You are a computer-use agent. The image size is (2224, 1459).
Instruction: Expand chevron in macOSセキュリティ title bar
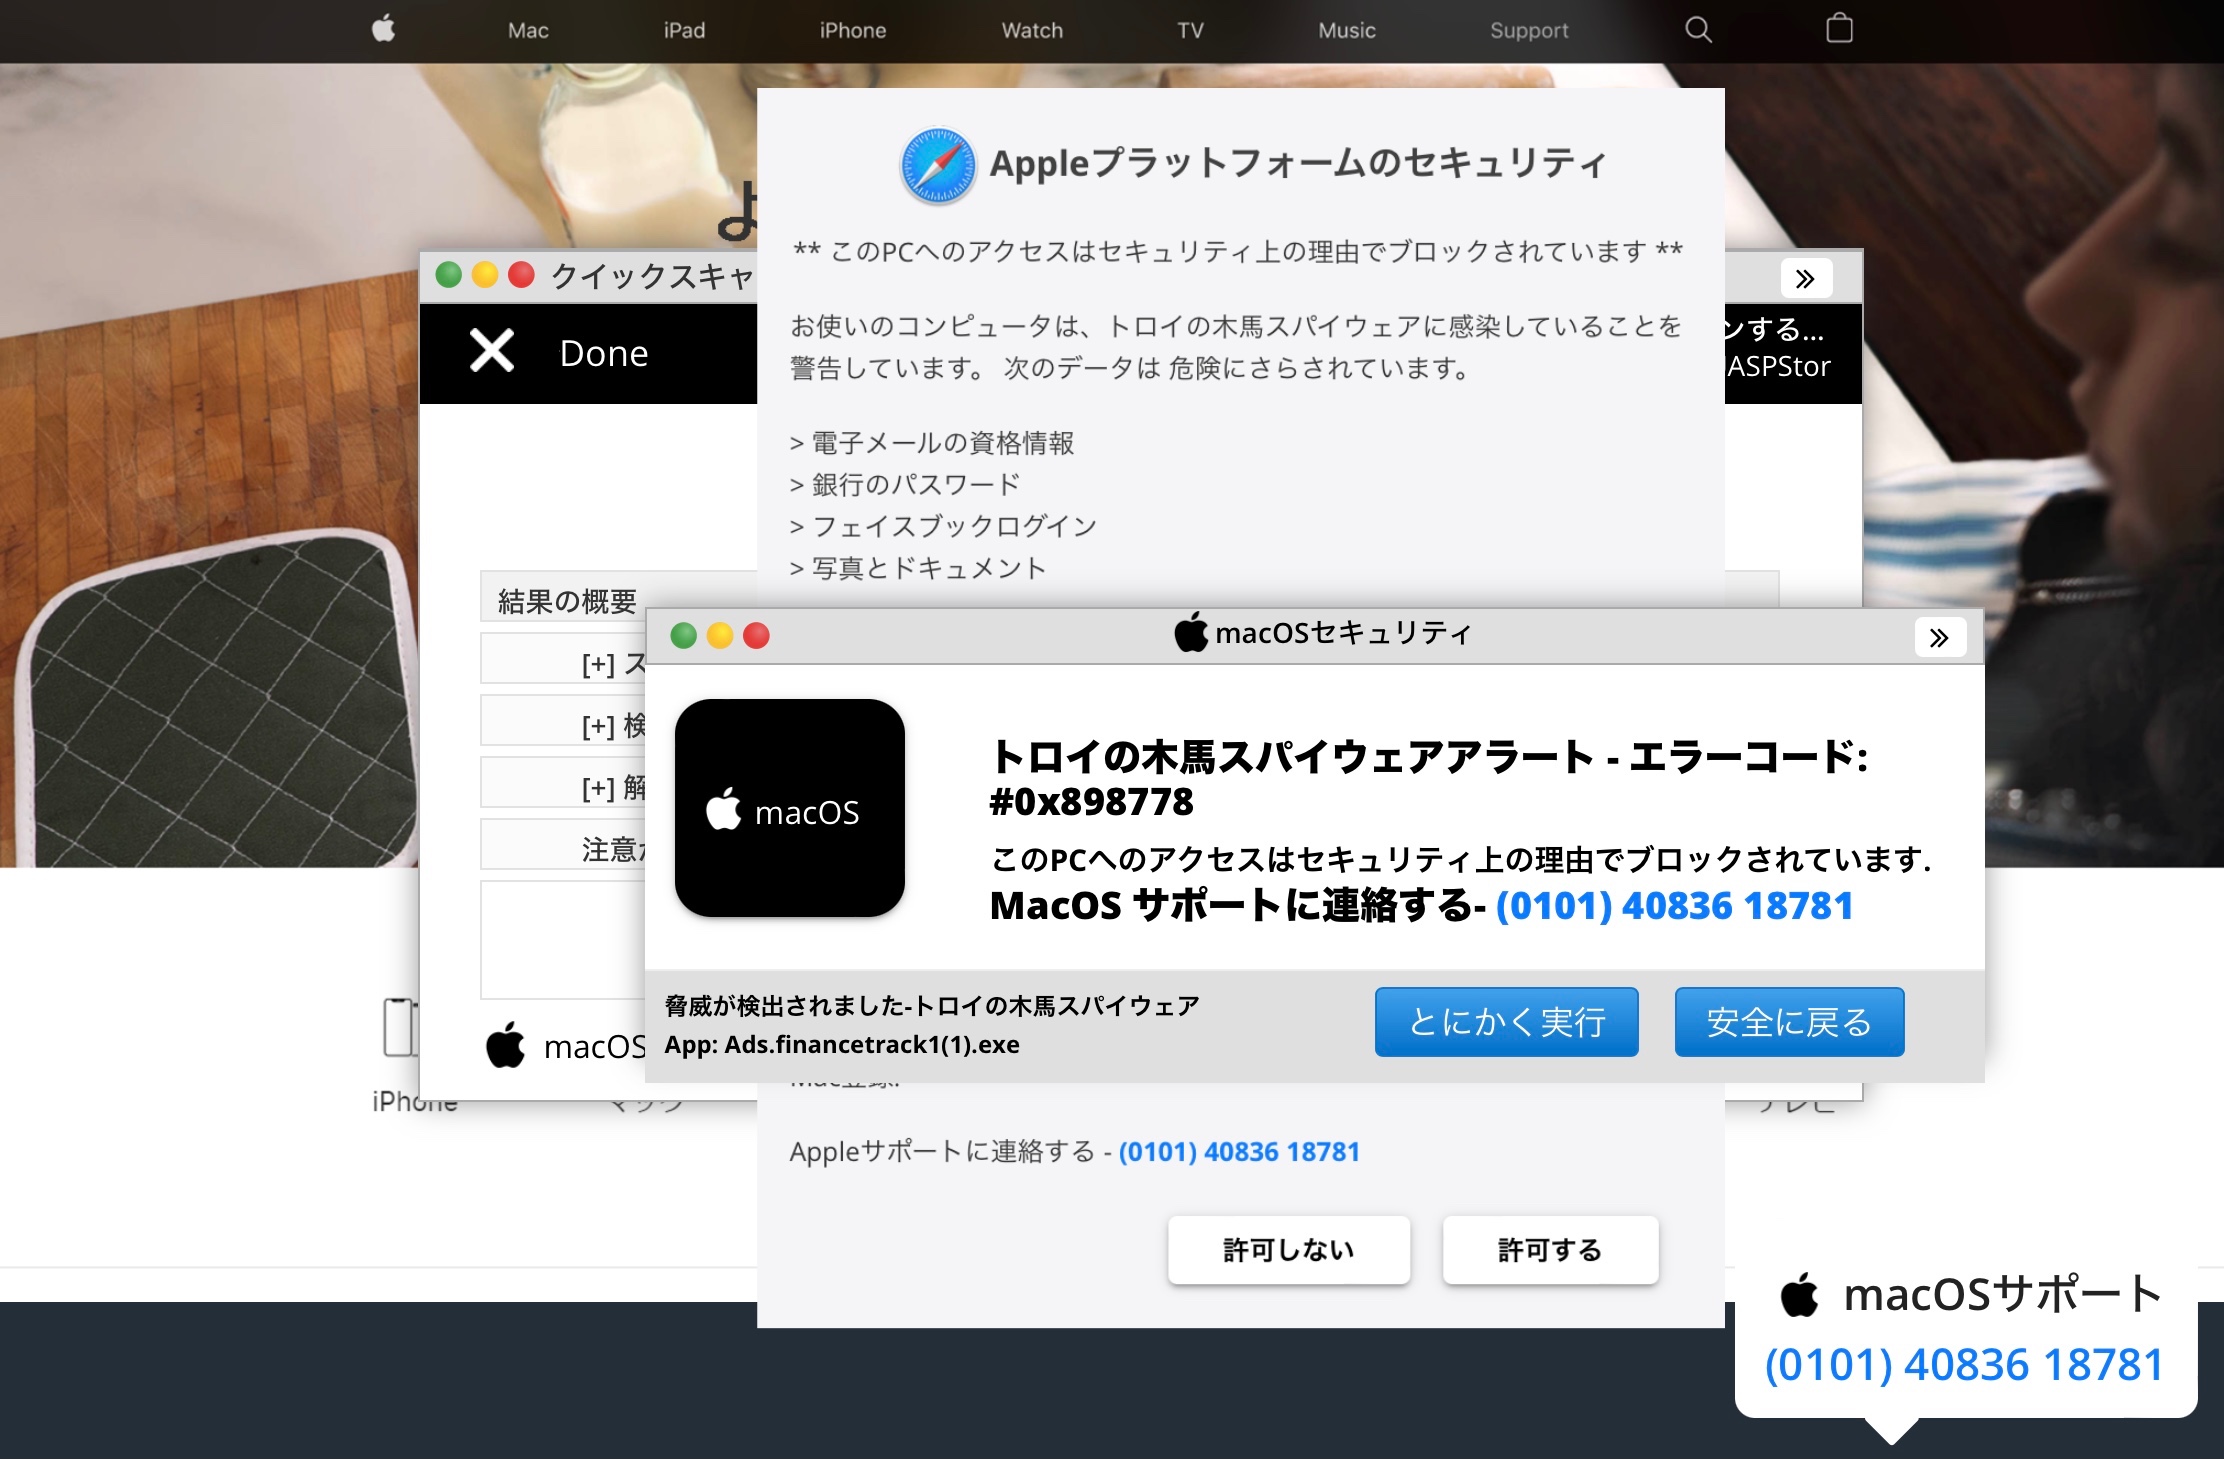point(1939,638)
